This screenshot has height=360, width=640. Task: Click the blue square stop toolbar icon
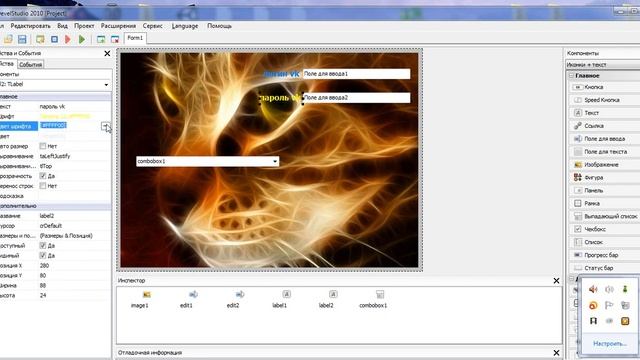54,39
